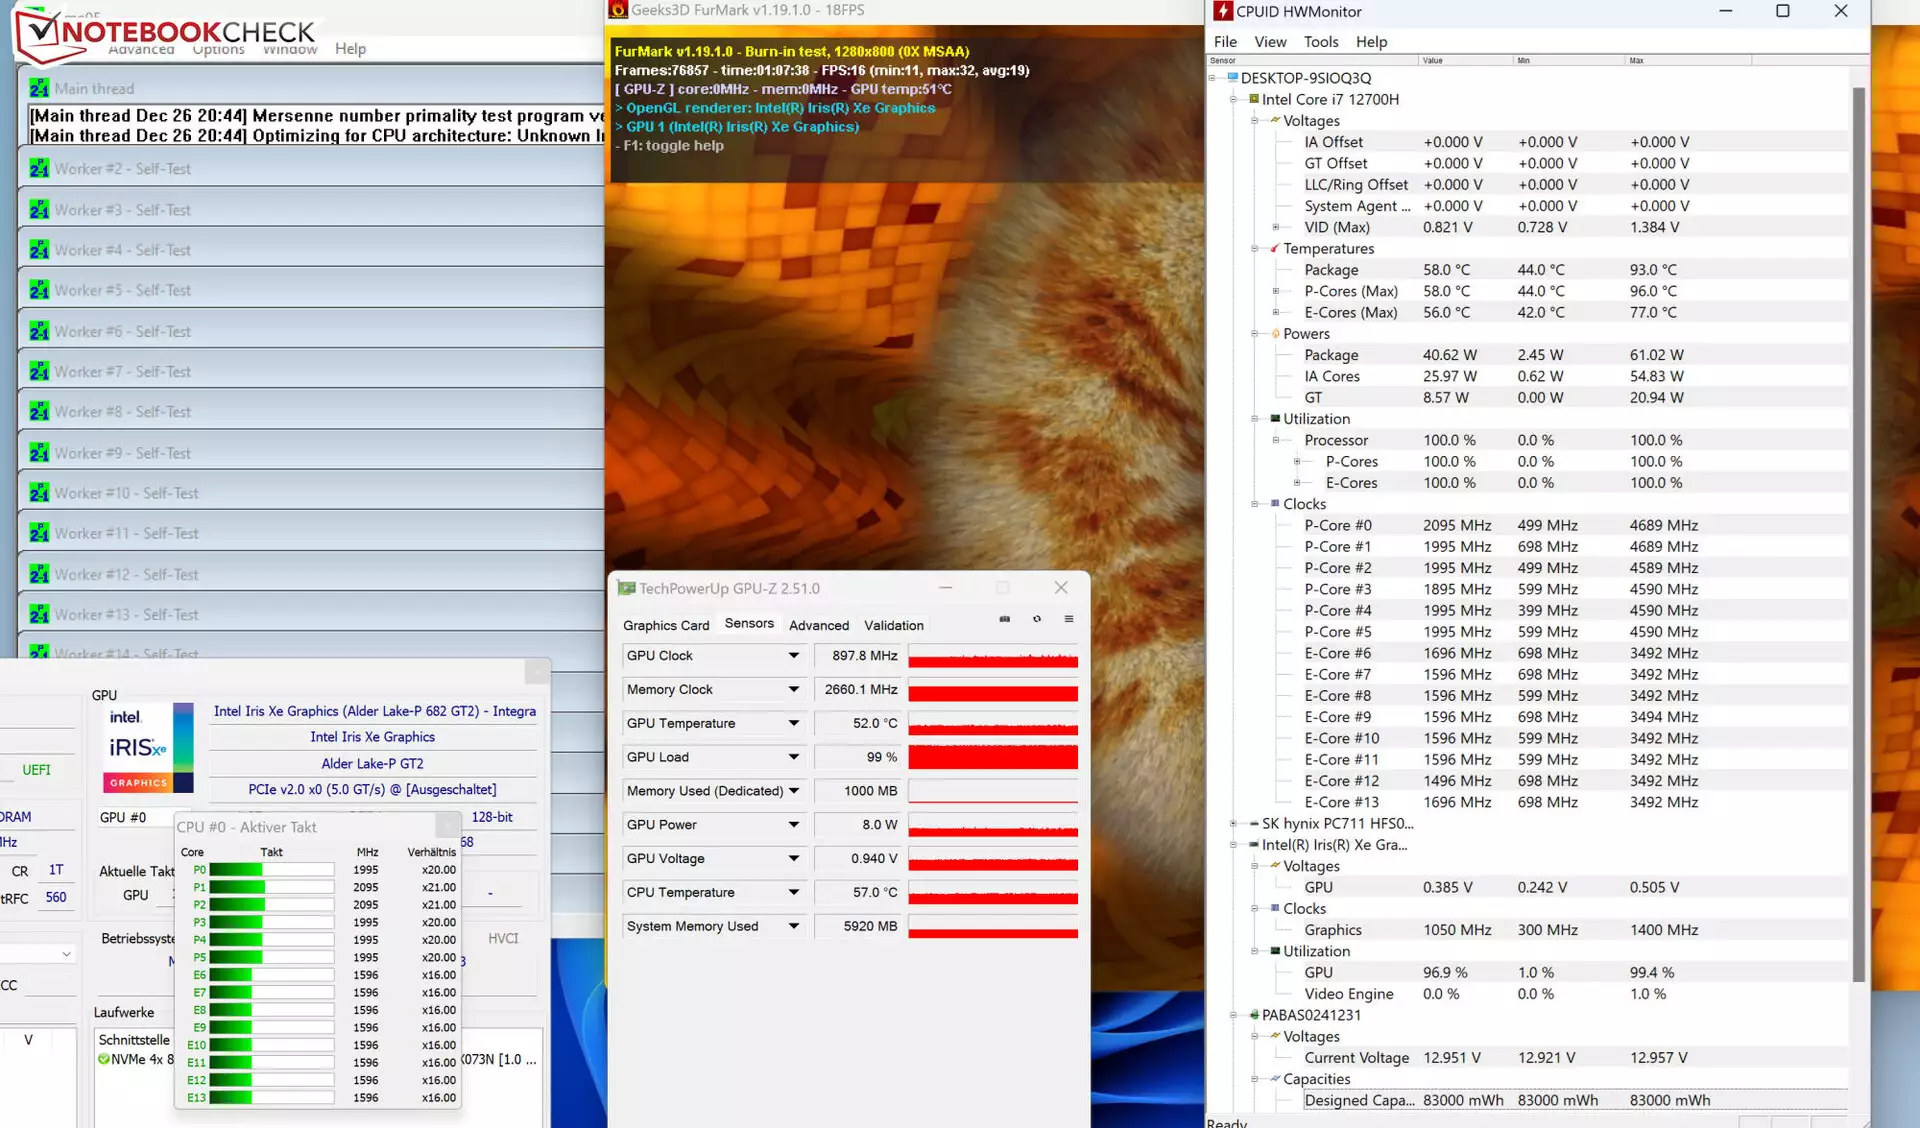This screenshot has width=1920, height=1128.
Task: Click the Worker #2 Self-Test window icon
Action: tap(39, 169)
